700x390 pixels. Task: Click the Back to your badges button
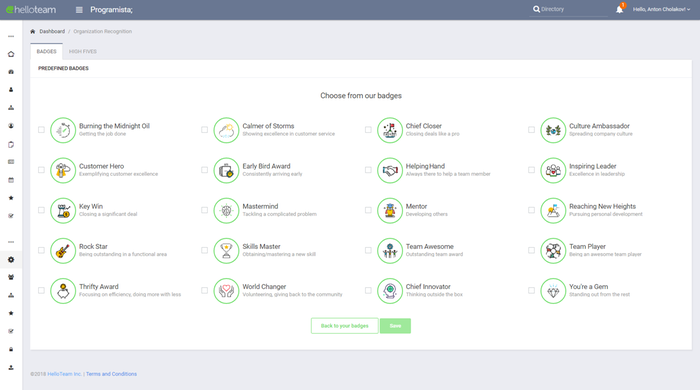coord(345,326)
